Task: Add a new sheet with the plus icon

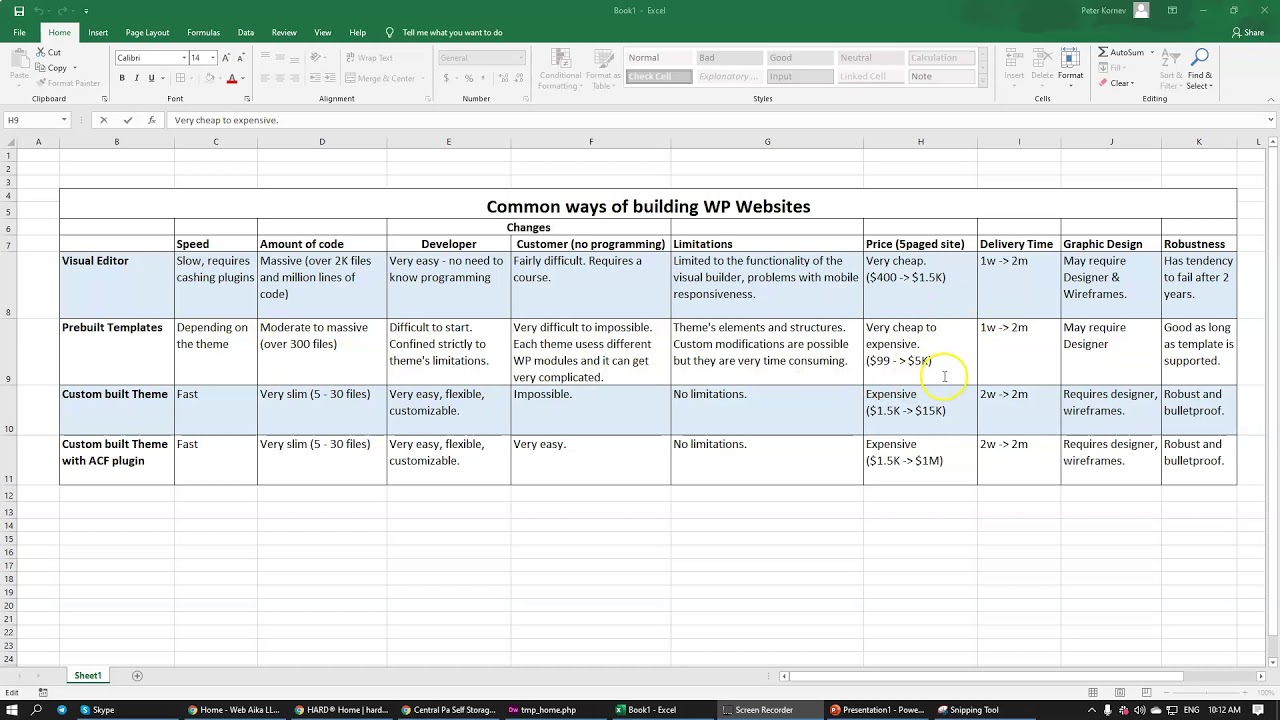Action: (137, 676)
